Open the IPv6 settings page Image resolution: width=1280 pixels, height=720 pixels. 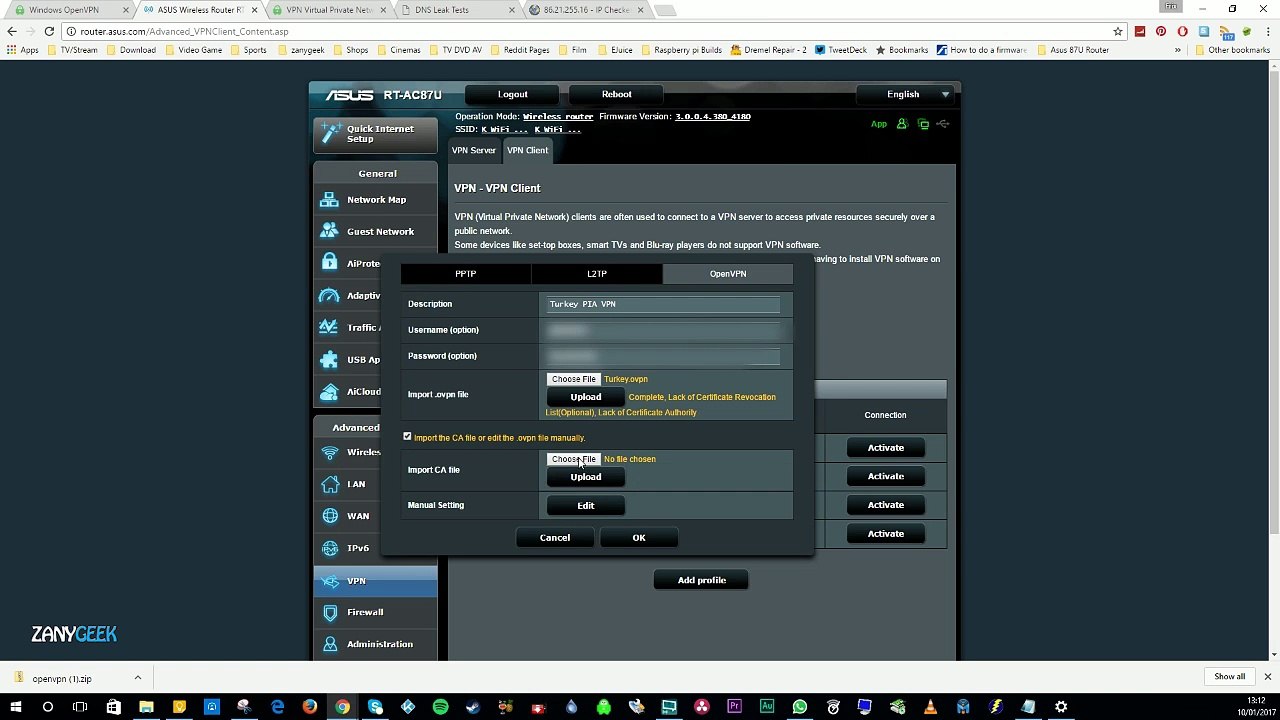pos(375,548)
